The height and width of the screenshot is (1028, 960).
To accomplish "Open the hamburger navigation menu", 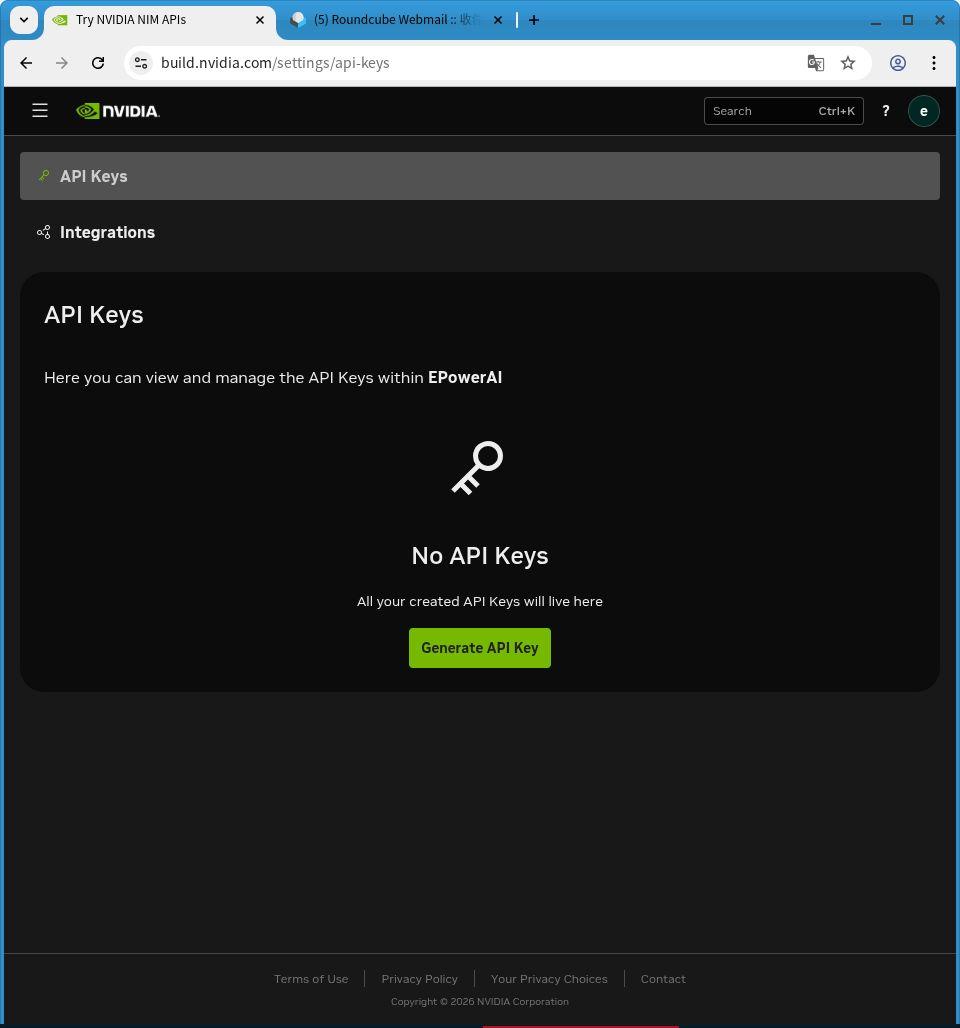I will (x=40, y=110).
